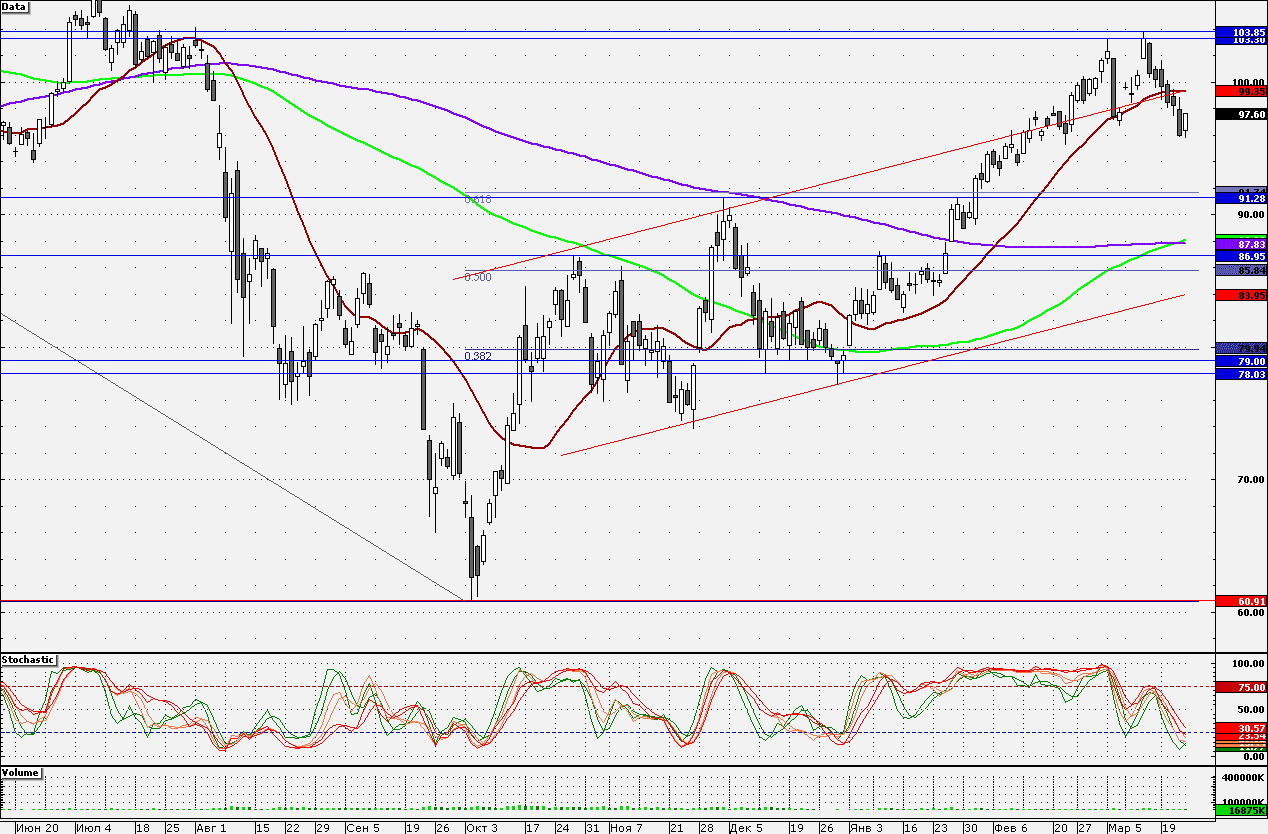The width and height of the screenshot is (1268, 834).
Task: Select the Volume panel label
Action: coord(21,773)
